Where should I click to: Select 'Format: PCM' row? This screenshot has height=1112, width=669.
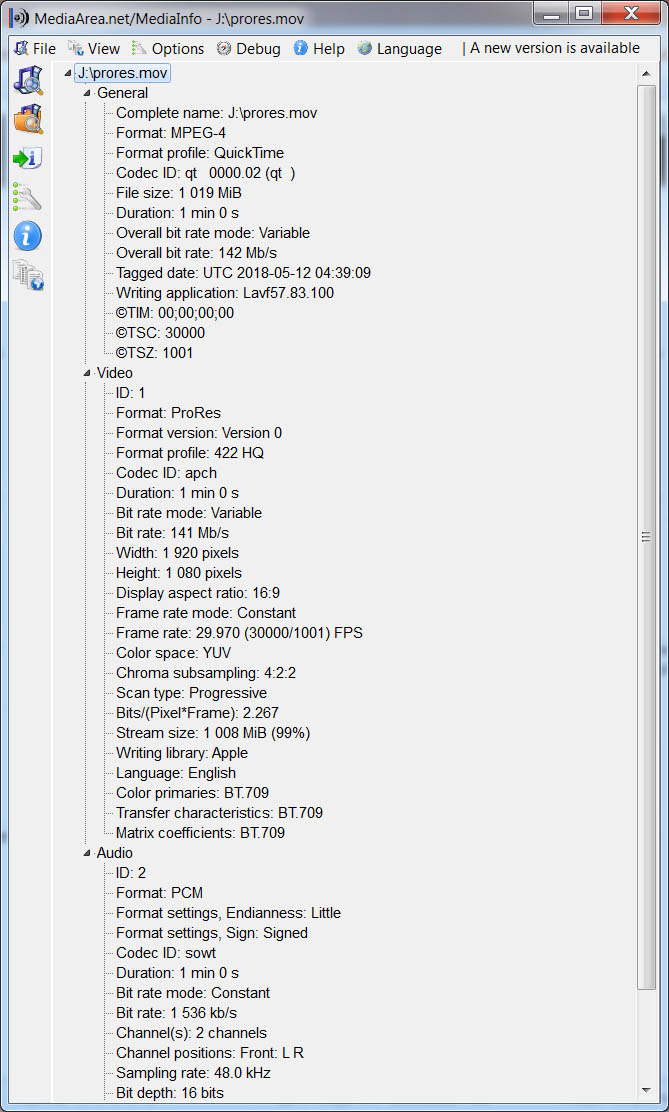(160, 893)
